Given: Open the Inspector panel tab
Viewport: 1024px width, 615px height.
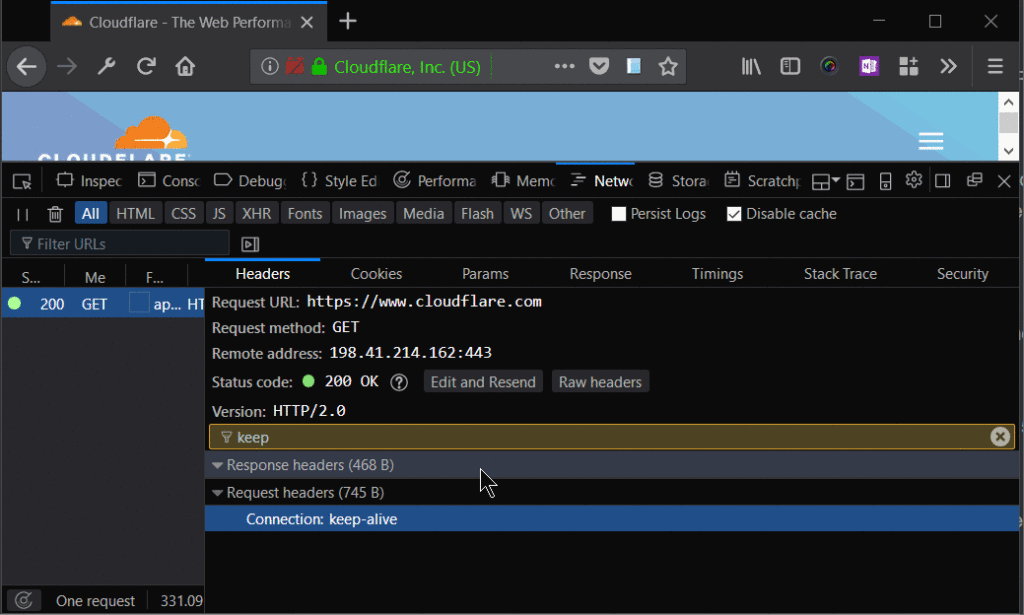Looking at the screenshot, I should (89, 181).
